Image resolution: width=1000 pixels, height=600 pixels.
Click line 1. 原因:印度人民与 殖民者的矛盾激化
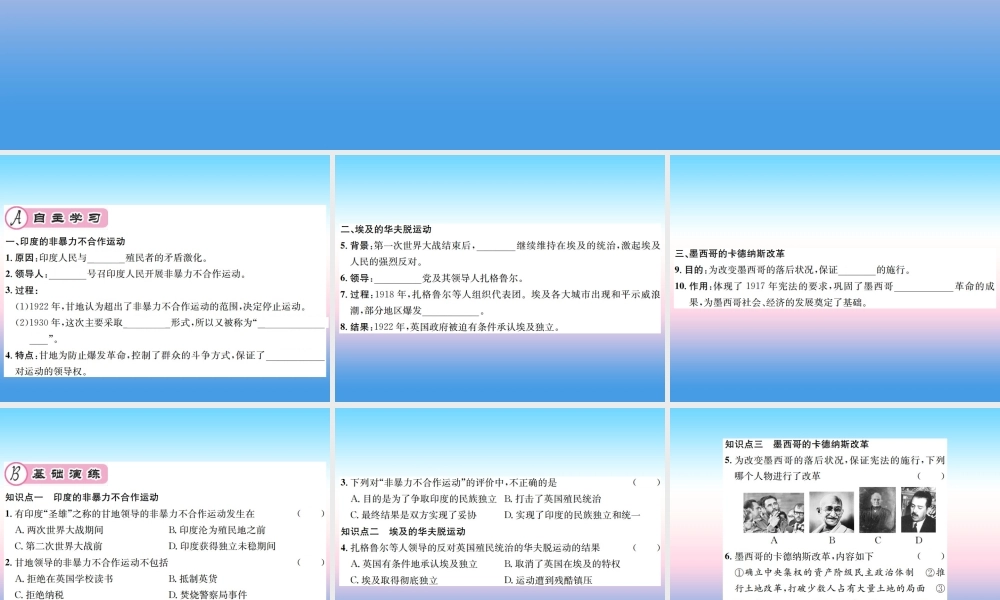tap(107, 258)
